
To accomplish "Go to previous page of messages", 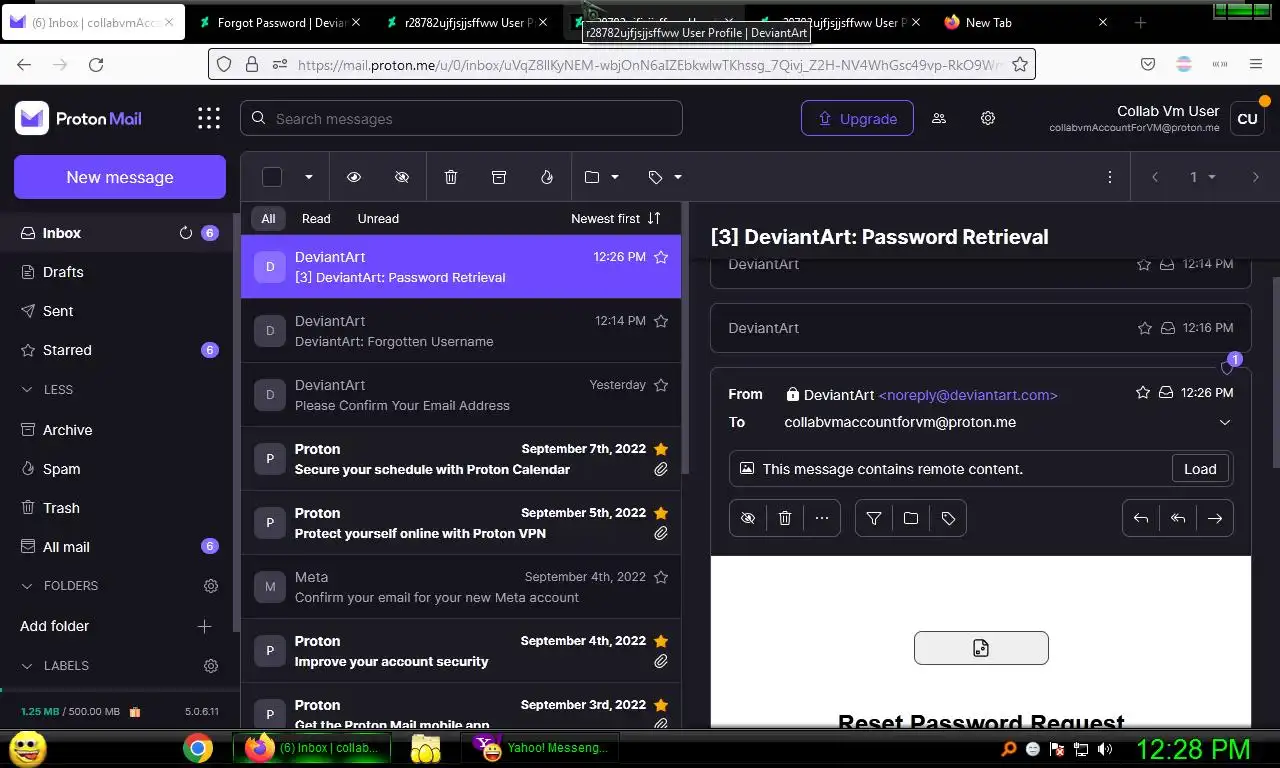I will coord(1155,177).
